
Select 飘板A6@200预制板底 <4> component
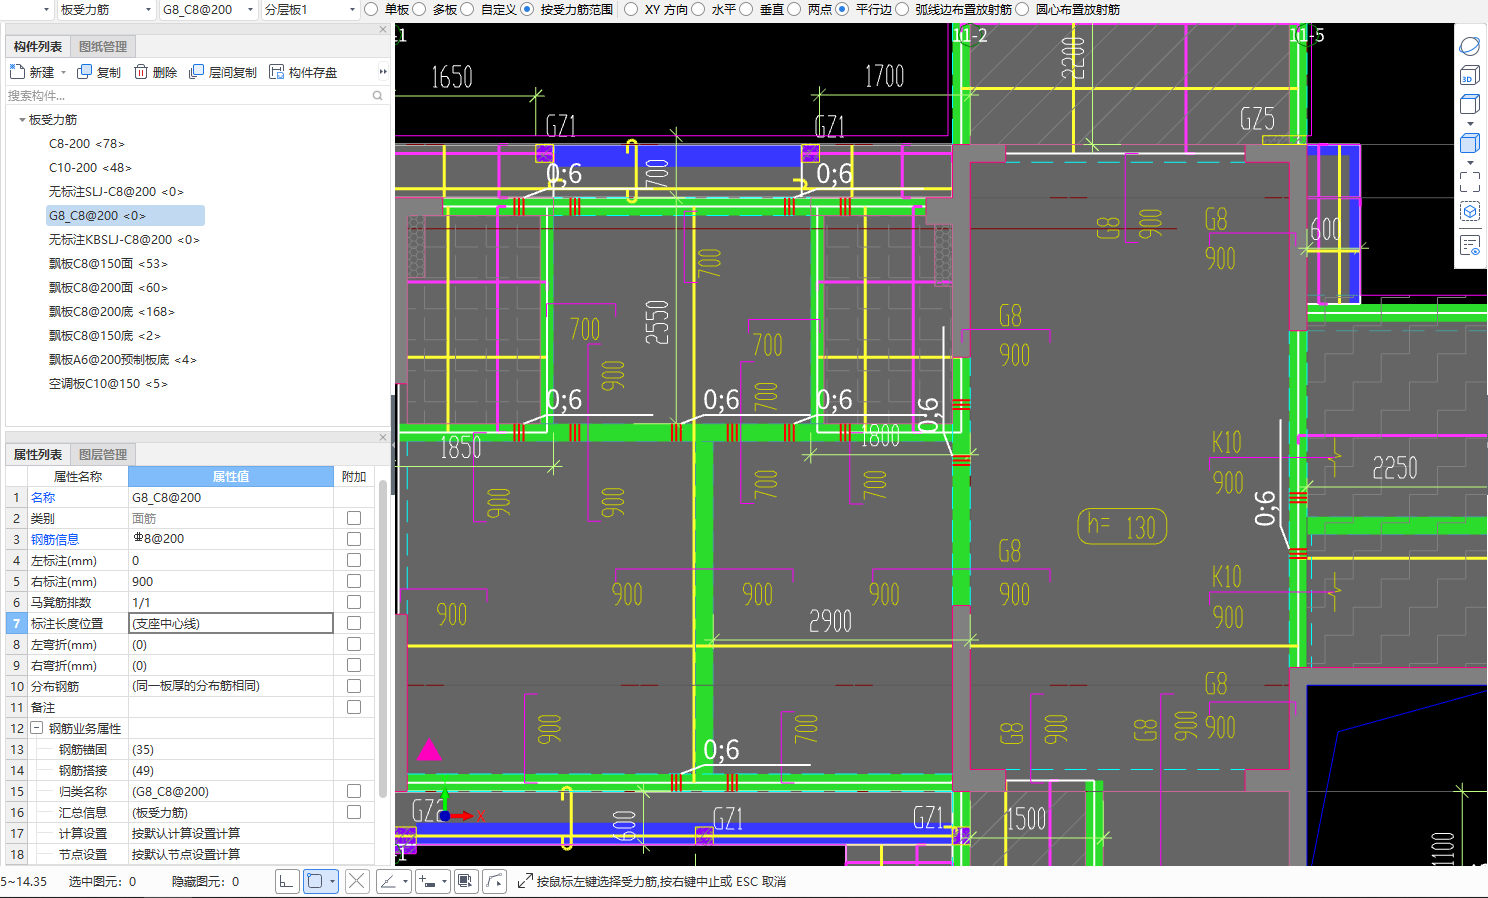(x=123, y=360)
